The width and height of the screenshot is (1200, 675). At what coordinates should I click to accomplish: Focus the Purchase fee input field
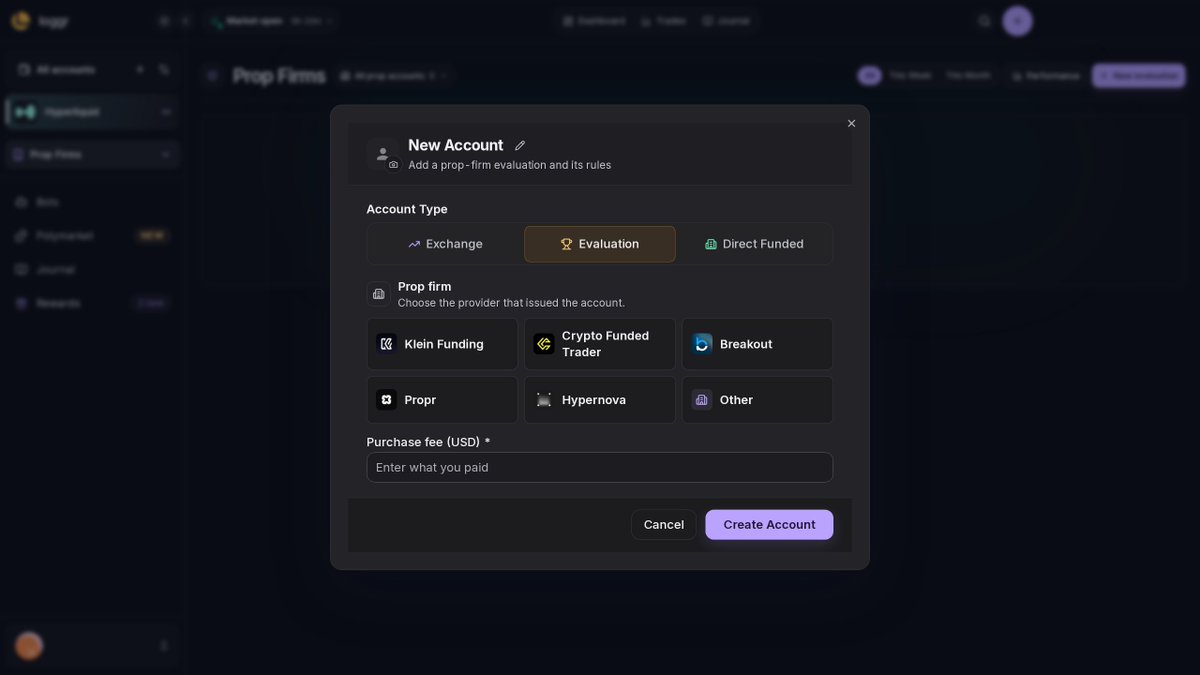click(600, 467)
